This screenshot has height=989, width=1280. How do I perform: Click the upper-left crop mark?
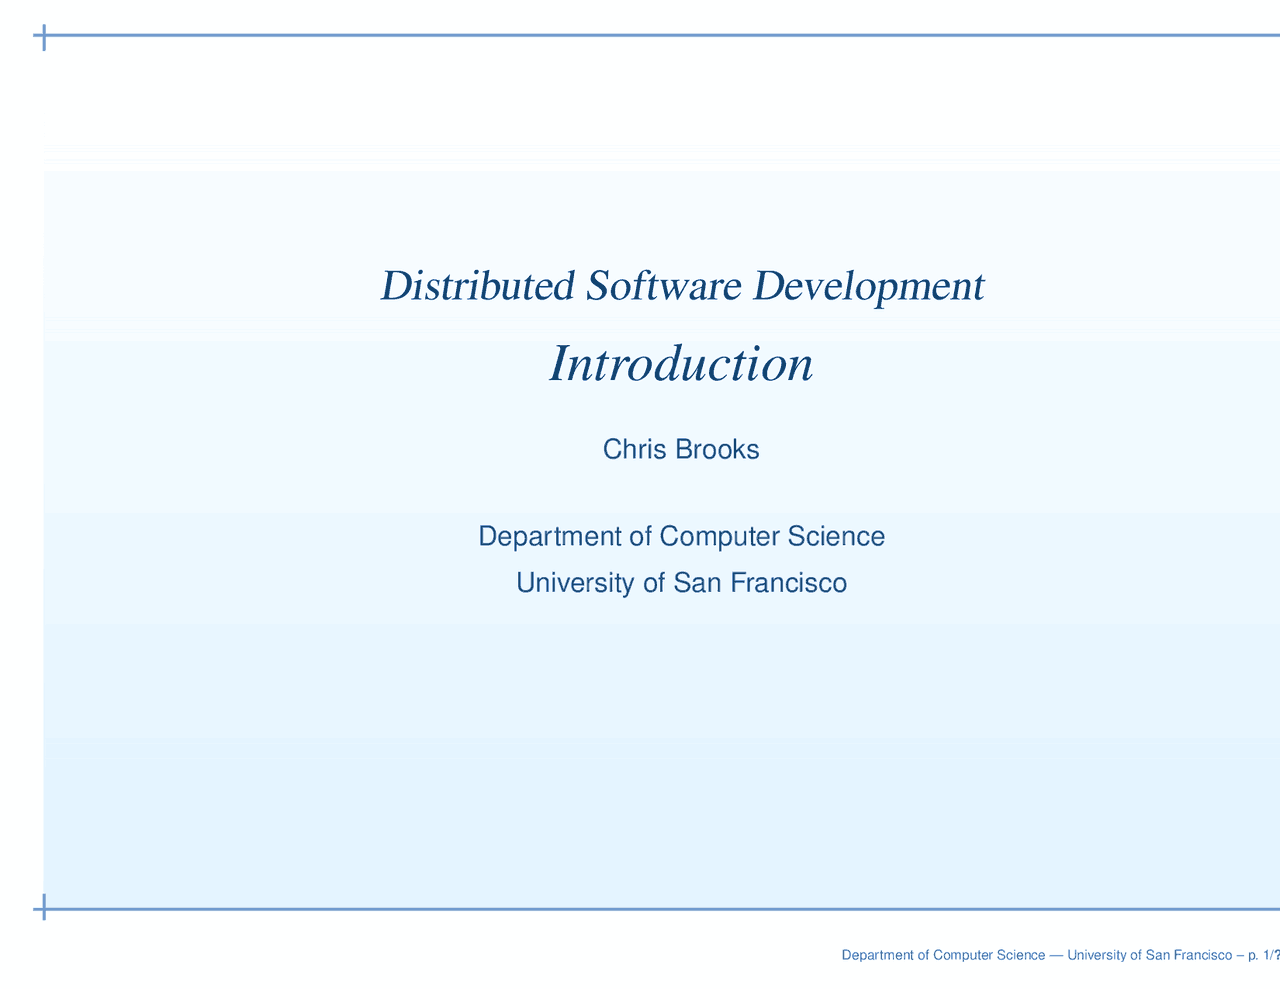coord(44,36)
